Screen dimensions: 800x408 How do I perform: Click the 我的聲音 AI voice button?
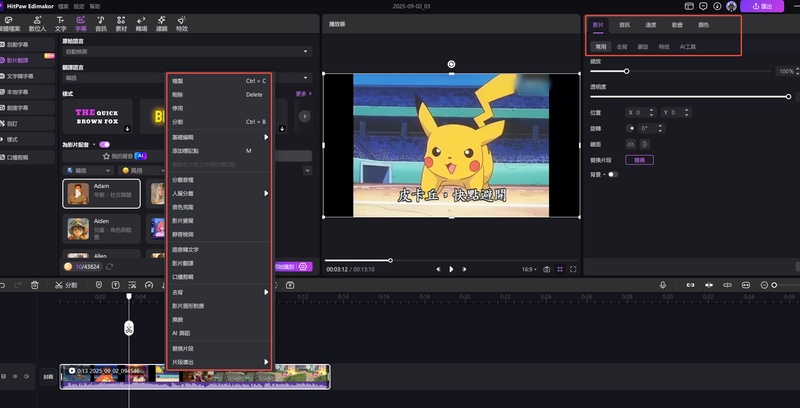(x=125, y=156)
